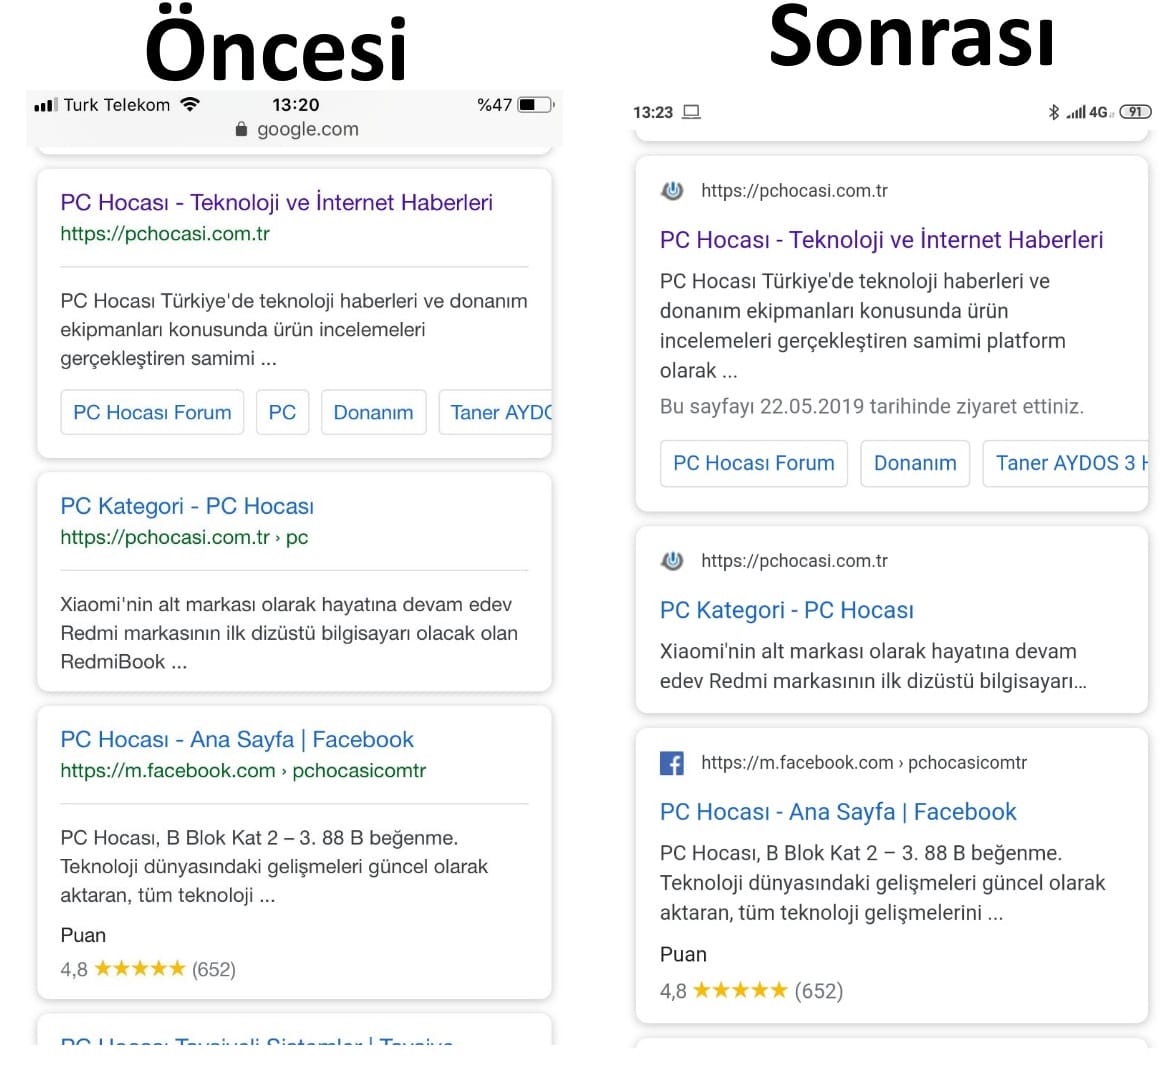
Task: Tap battery icon next to %47
Action: 535,104
